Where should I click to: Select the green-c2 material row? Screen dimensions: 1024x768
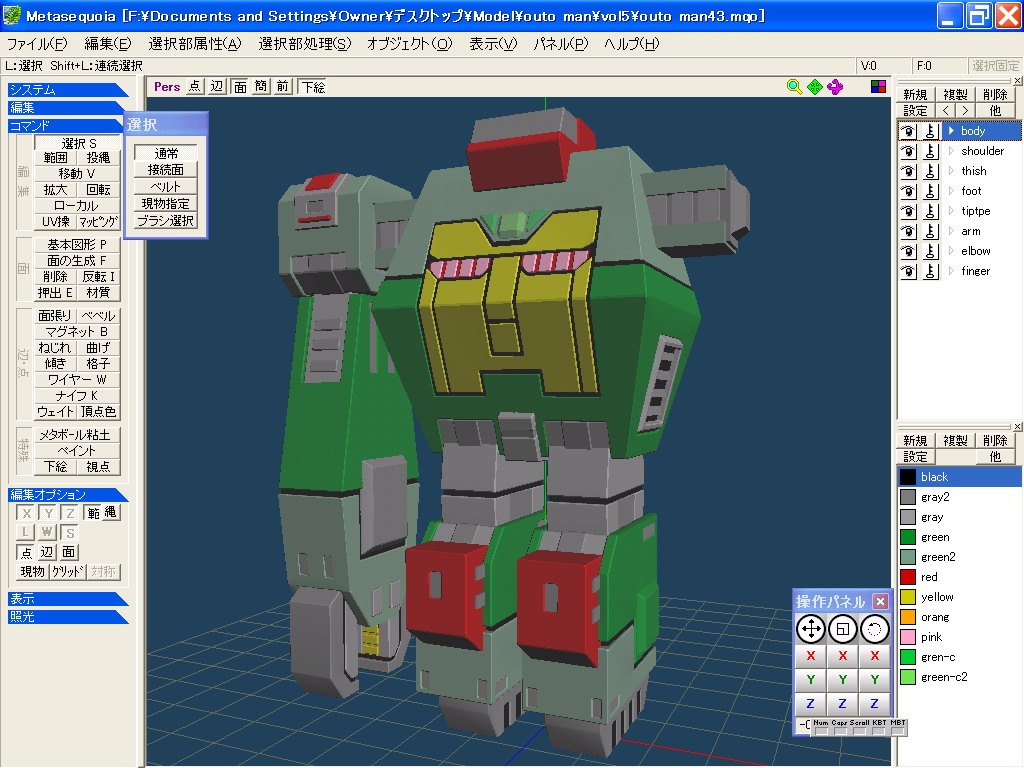[960, 677]
